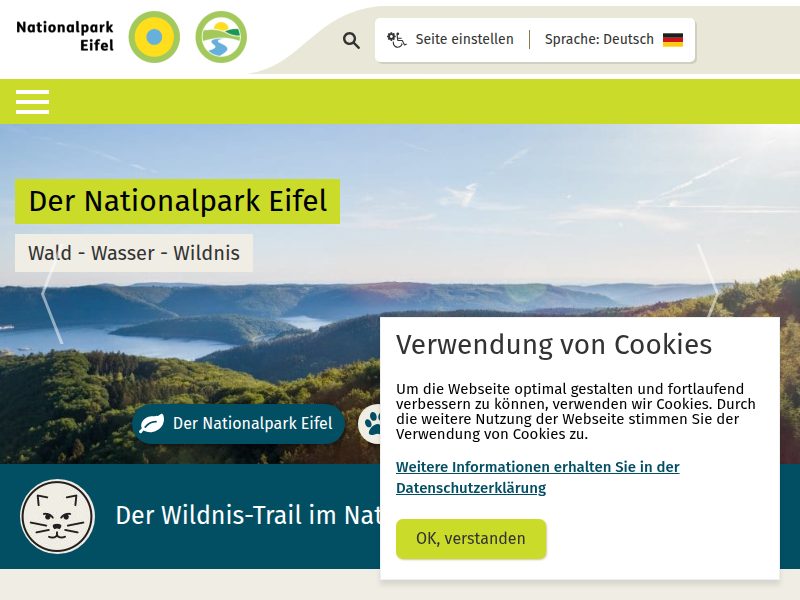
Task: Click the yellow circle with blue dot logo
Action: point(154,37)
